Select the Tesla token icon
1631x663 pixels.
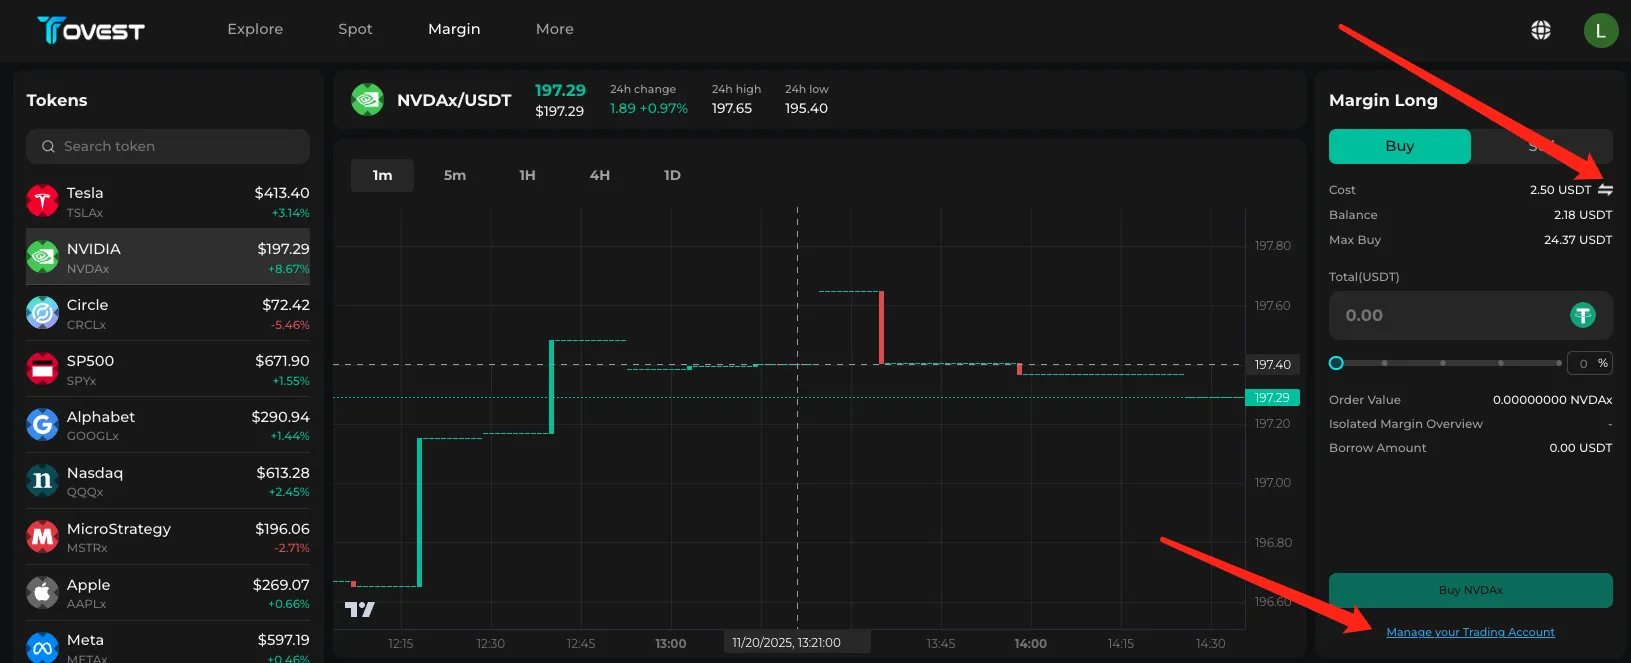tap(42, 201)
